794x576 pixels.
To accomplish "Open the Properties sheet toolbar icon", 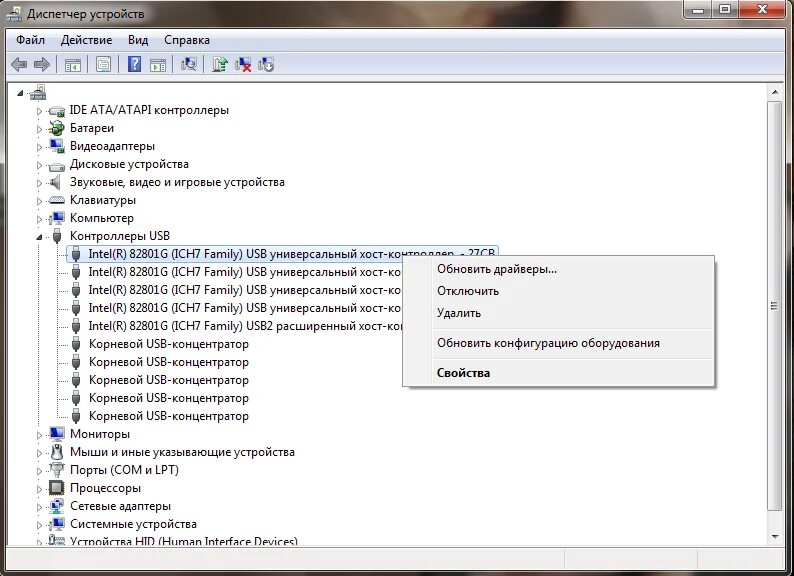I will click(103, 65).
